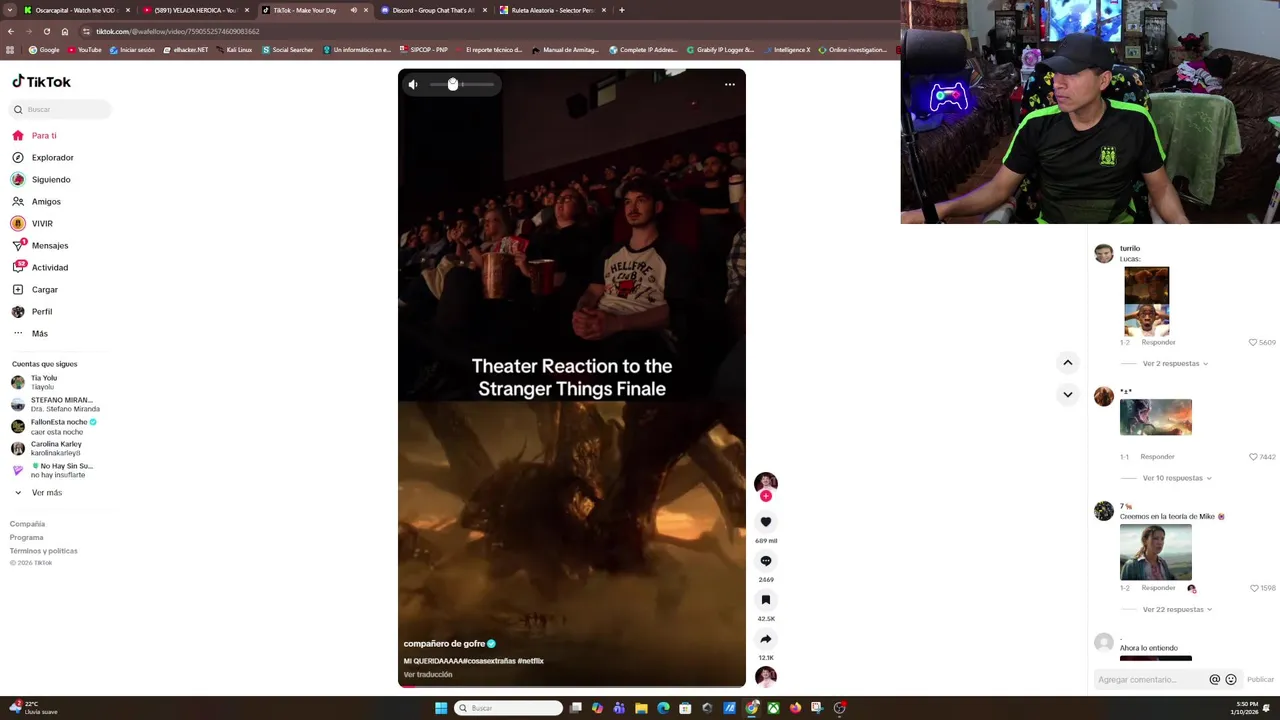The height and width of the screenshot is (720, 1280).
Task: Open 'Cargar' upload page in sidebar
Action: tap(35, 290)
